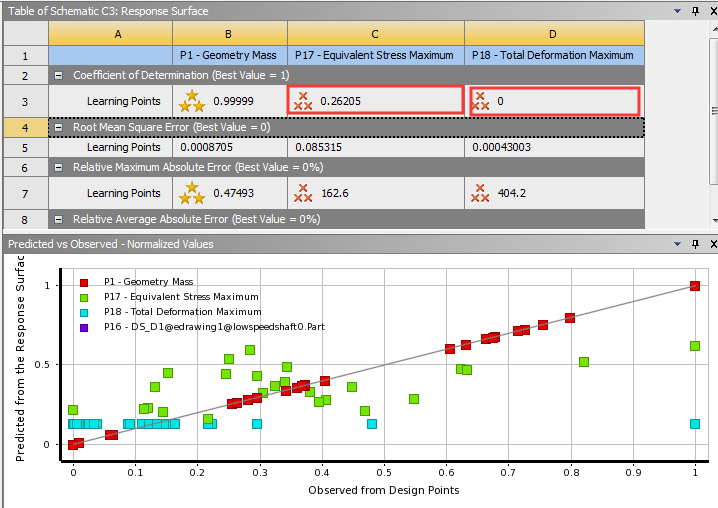This screenshot has width=718, height=508.
Task: Open the table panel options dropdown arrow
Action: (x=678, y=10)
